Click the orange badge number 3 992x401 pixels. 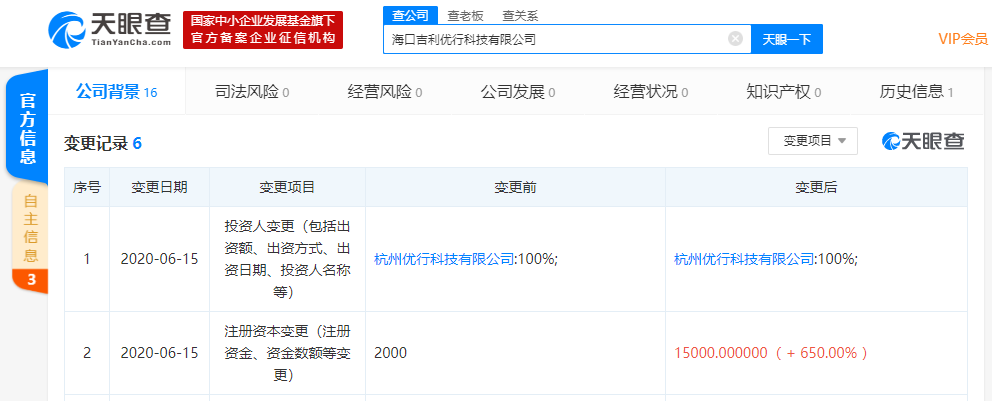pyautogui.click(x=30, y=280)
